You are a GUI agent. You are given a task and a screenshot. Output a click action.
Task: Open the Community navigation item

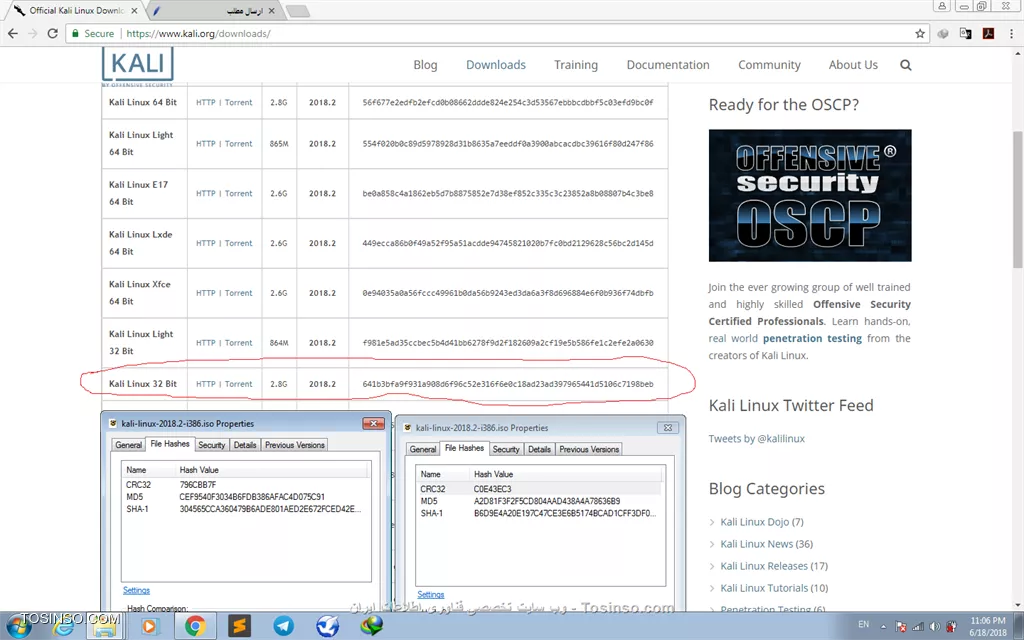point(769,65)
